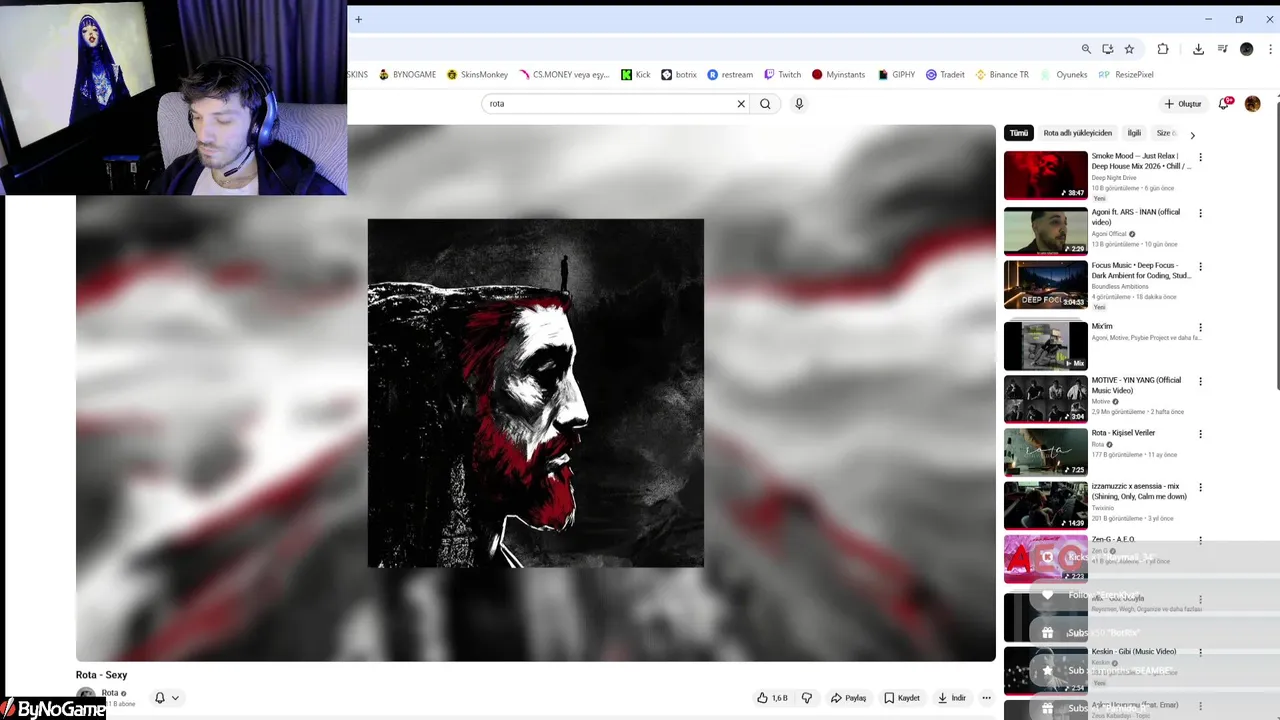Click the 'Deep Night Drive' channel name
Image resolution: width=1280 pixels, height=720 pixels.
pyautogui.click(x=1114, y=178)
